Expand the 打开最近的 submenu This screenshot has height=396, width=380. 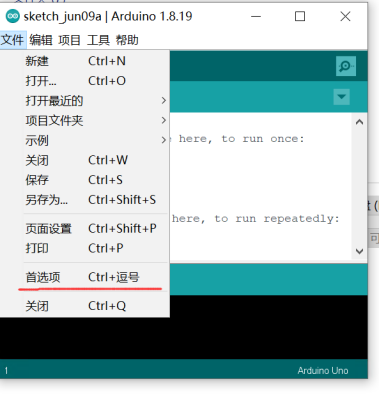[85, 101]
